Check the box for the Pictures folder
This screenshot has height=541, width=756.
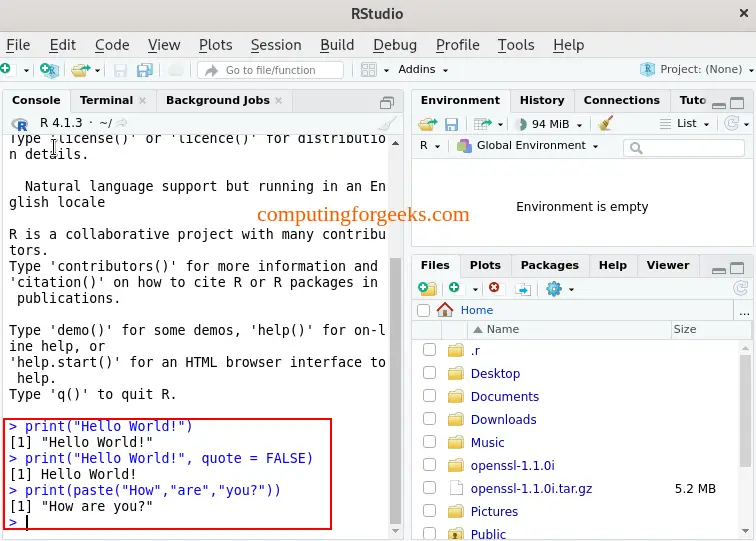429,511
